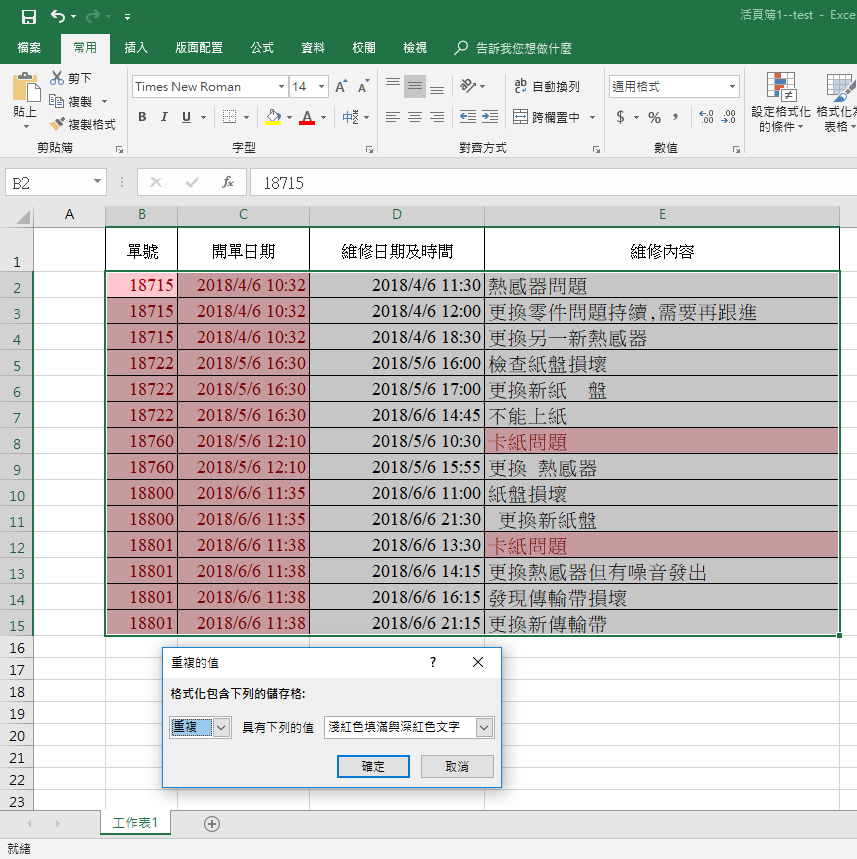The width and height of the screenshot is (857, 859).
Task: Apply the yellow fill color bucket
Action: (273, 117)
